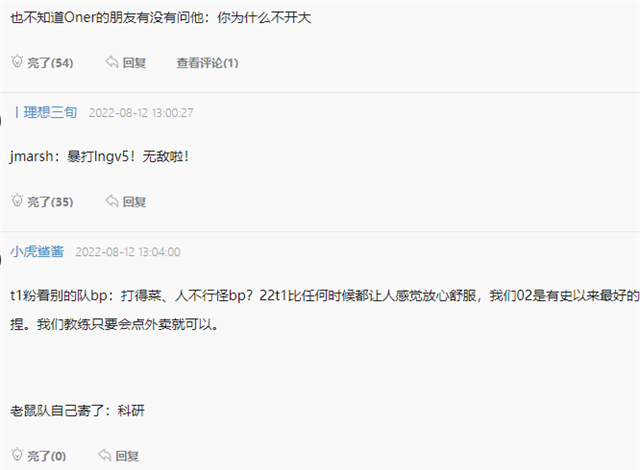The image size is (640, 470).
Task: Click the 2022-08-12 13:04:00 timestamp
Action: click(128, 252)
